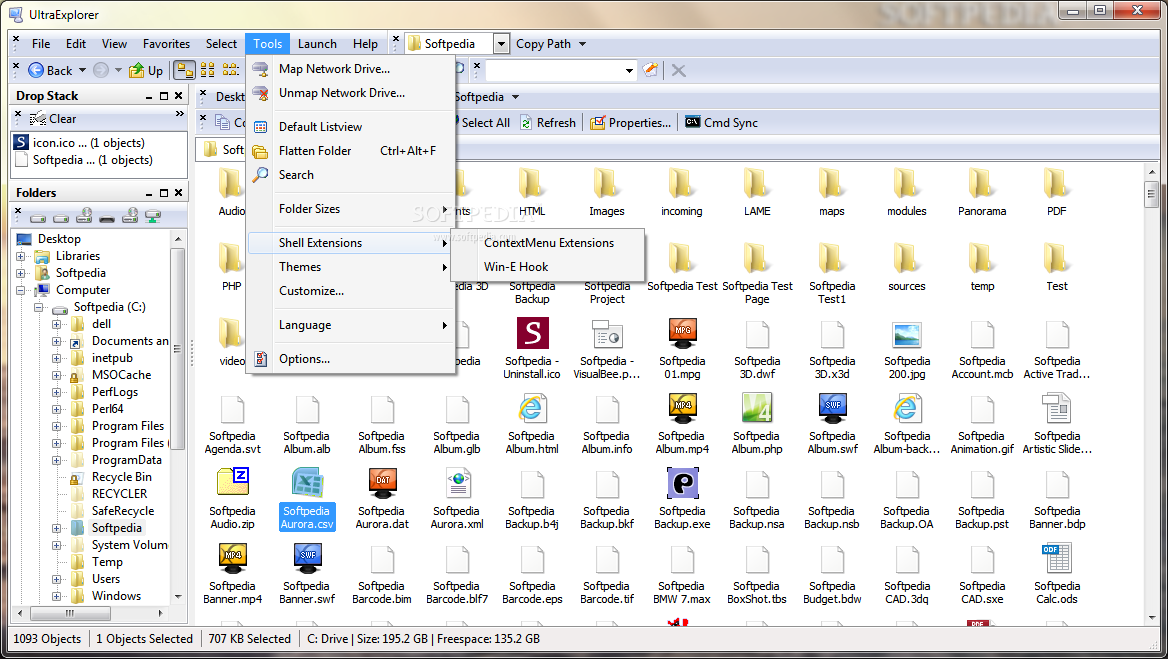
Task: Click the empty address input field
Action: (555, 71)
